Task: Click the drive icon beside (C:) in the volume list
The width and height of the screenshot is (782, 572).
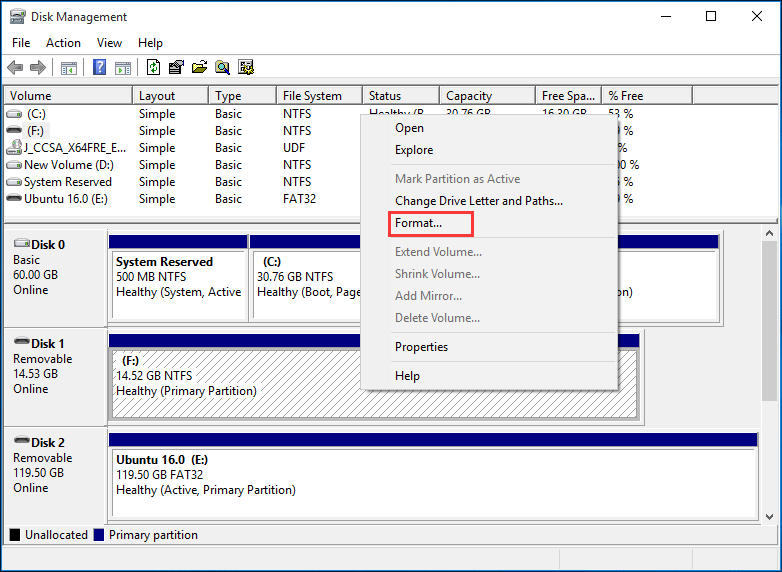Action: point(14,114)
